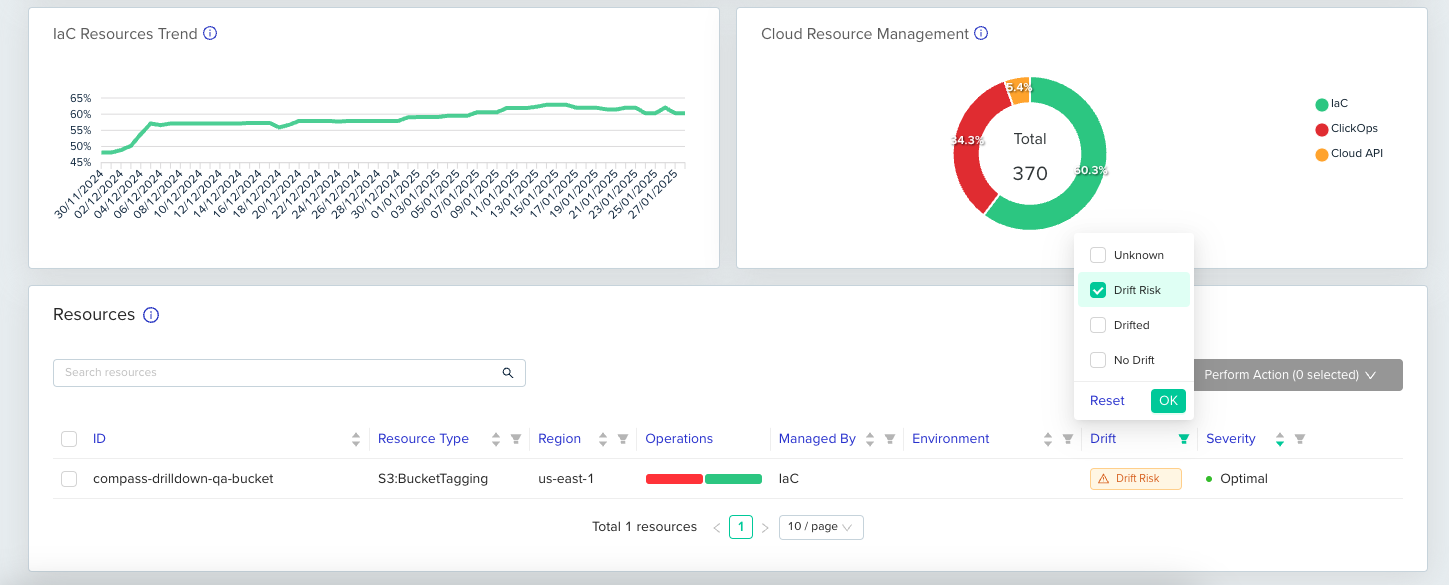Open the Severity filter icon

(x=1300, y=439)
